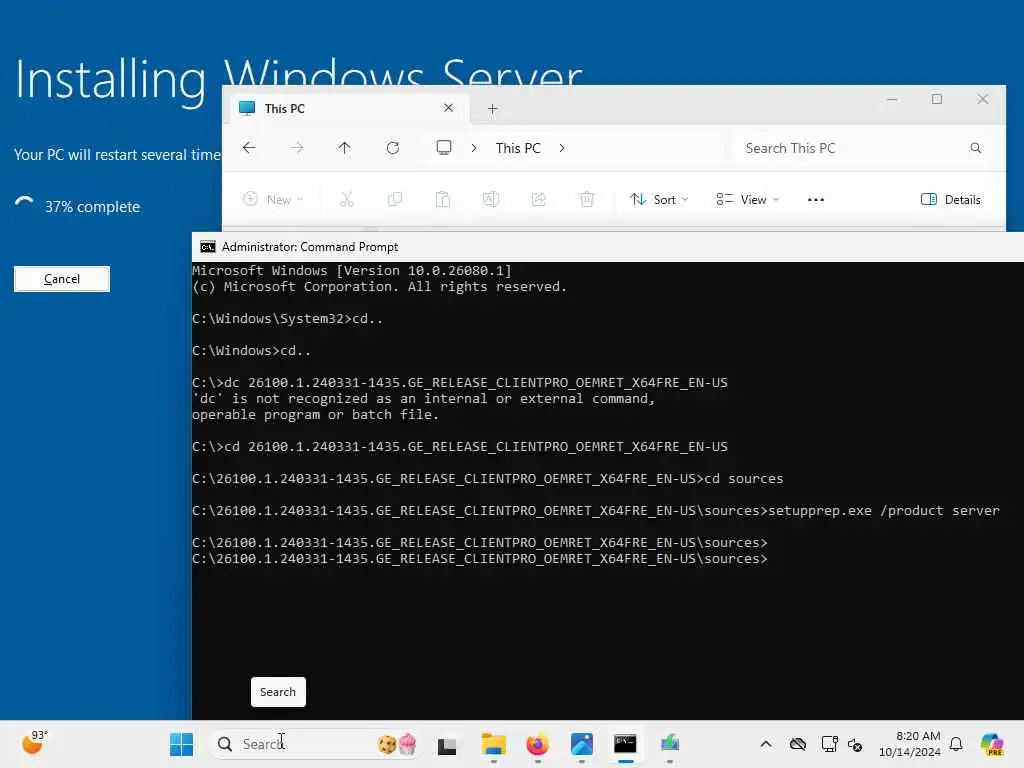Image resolution: width=1024 pixels, height=768 pixels.
Task: Click the Rename icon
Action: tap(490, 199)
